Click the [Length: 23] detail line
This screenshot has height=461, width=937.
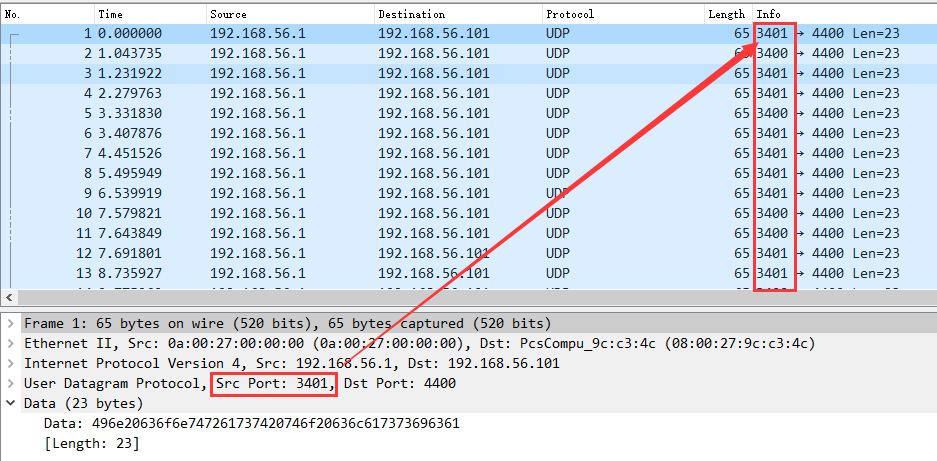[91, 444]
